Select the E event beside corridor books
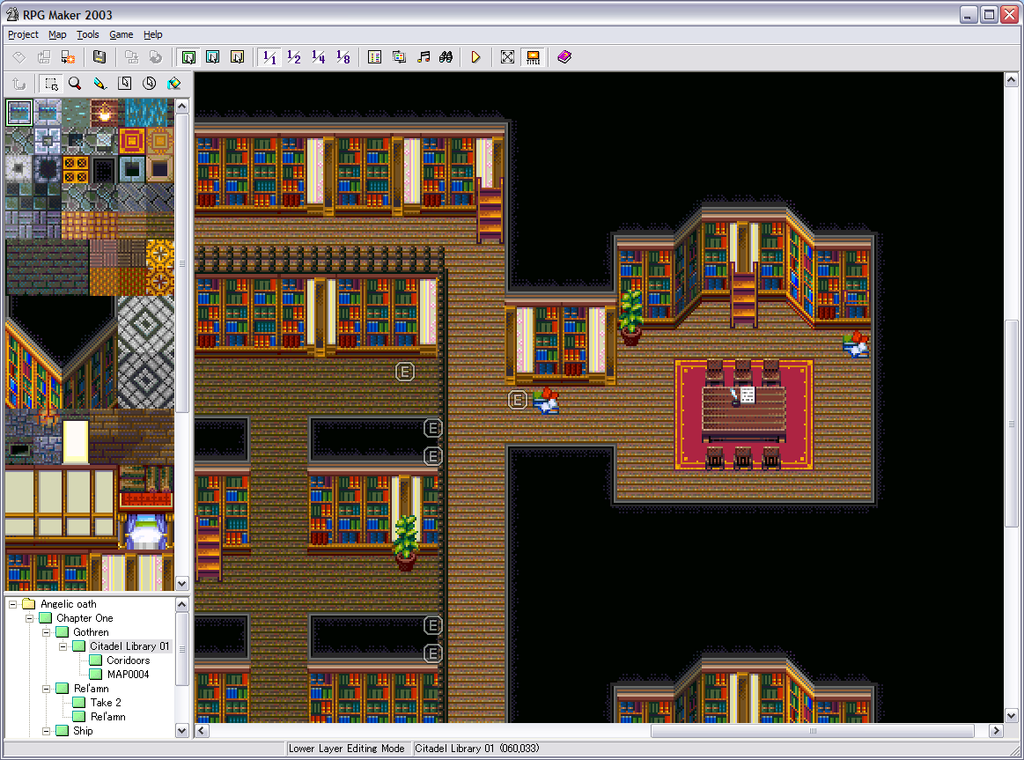 (x=517, y=400)
